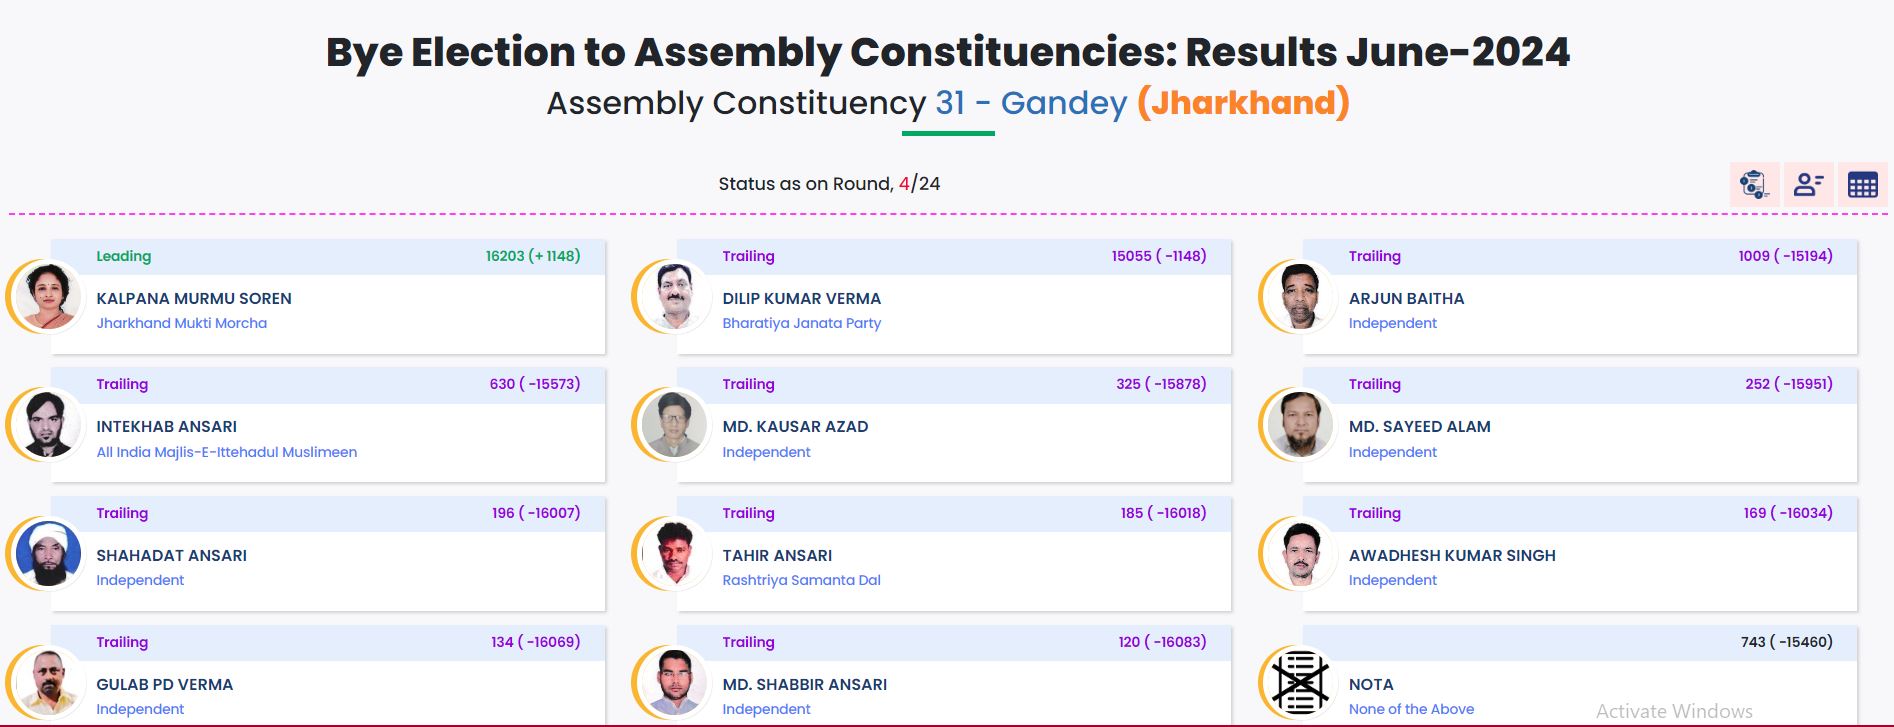Select the AWADHESH KUMAR SINGH name
The image size is (1894, 727).
coord(1452,556)
